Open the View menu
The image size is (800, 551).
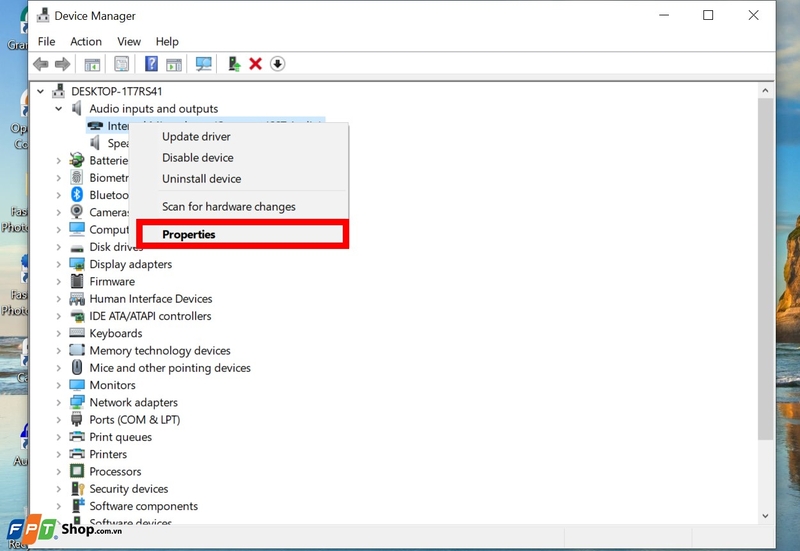point(129,41)
